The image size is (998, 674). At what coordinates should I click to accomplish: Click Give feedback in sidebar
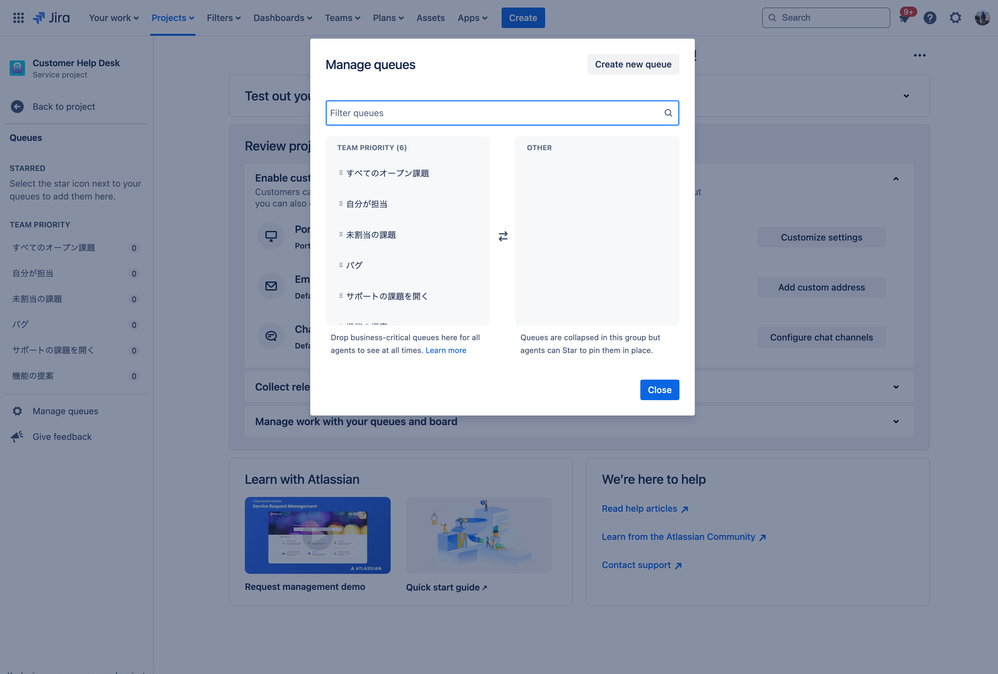point(62,437)
